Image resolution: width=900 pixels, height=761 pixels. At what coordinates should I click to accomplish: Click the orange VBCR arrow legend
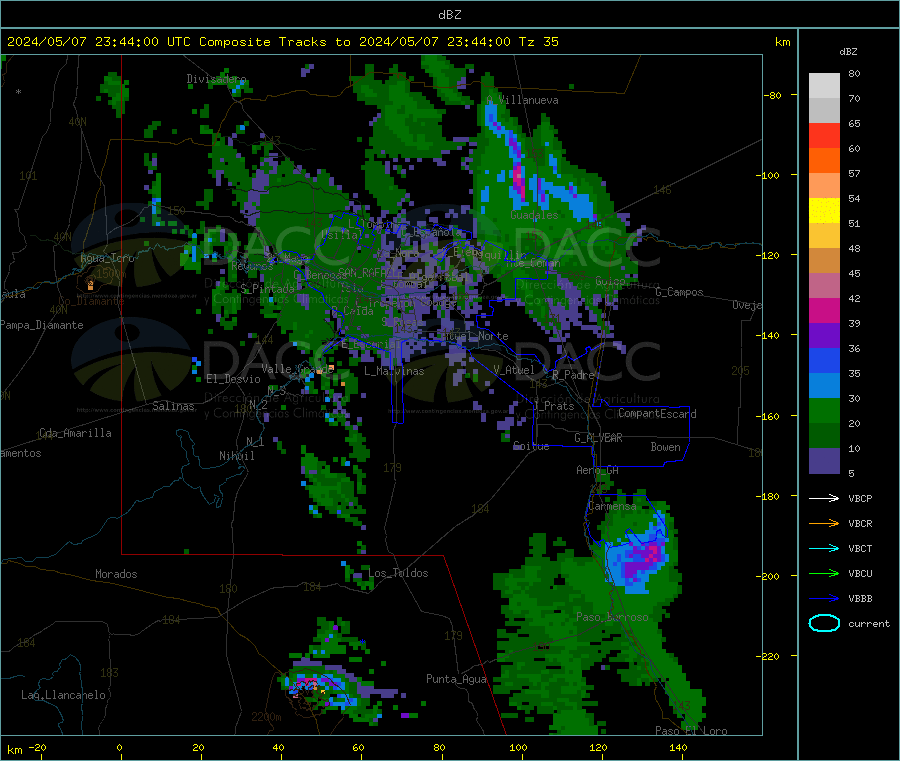tap(824, 523)
